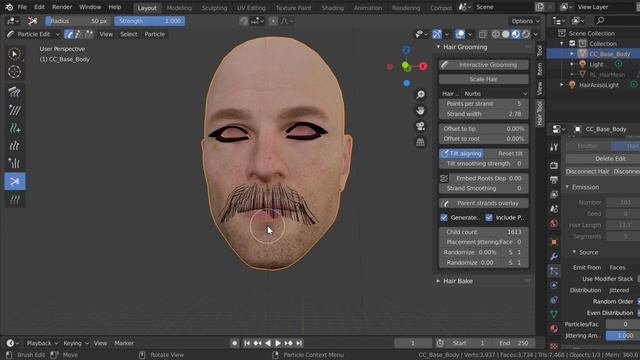Toggle the auto keying record button

point(234,343)
